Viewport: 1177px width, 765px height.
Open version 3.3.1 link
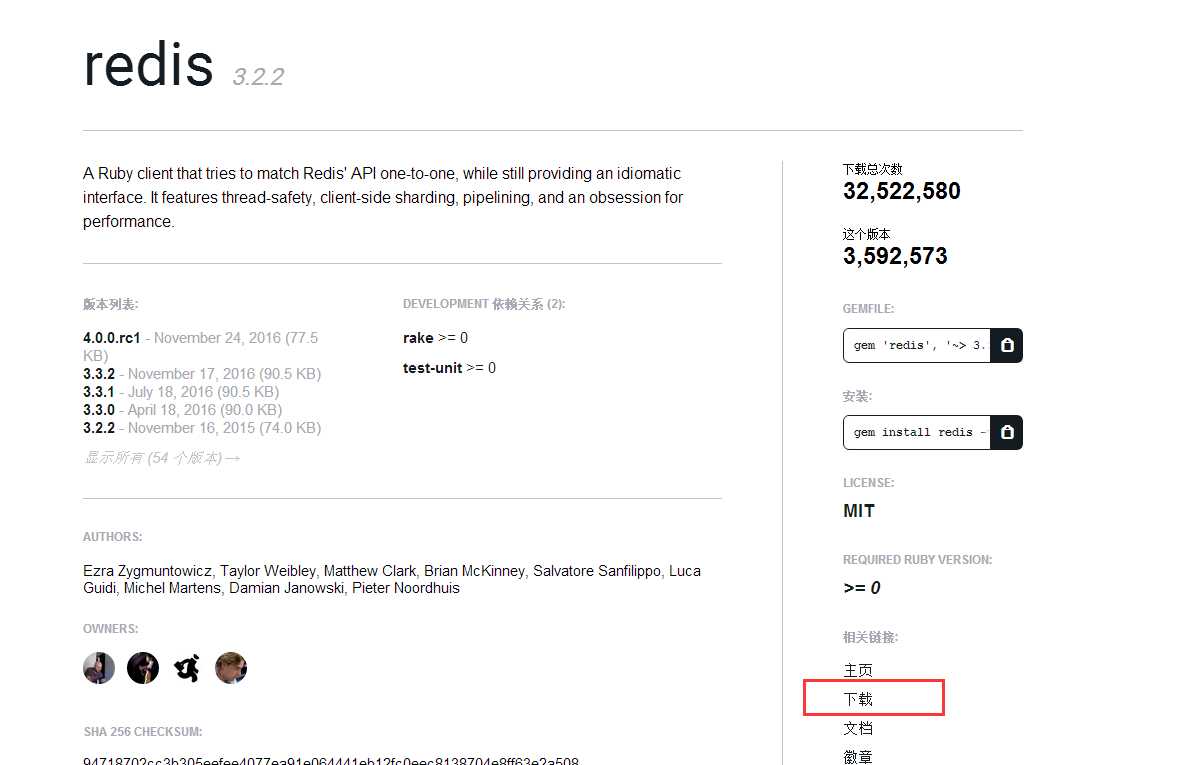pos(99,392)
